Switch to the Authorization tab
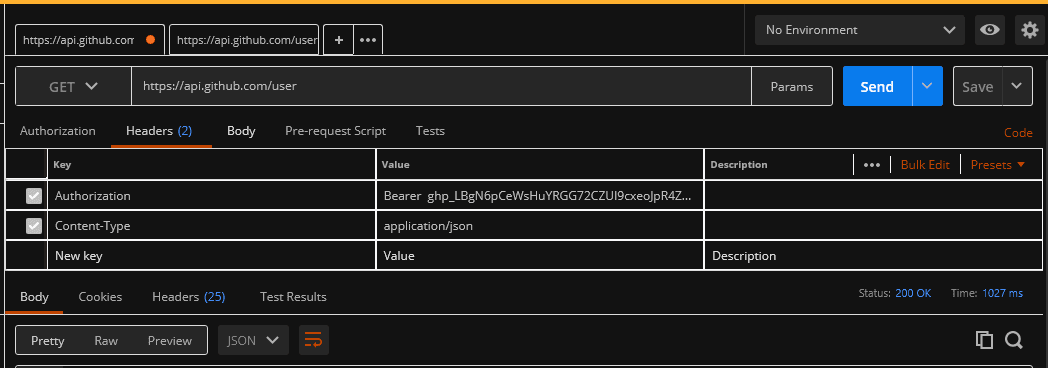 pyautogui.click(x=57, y=131)
